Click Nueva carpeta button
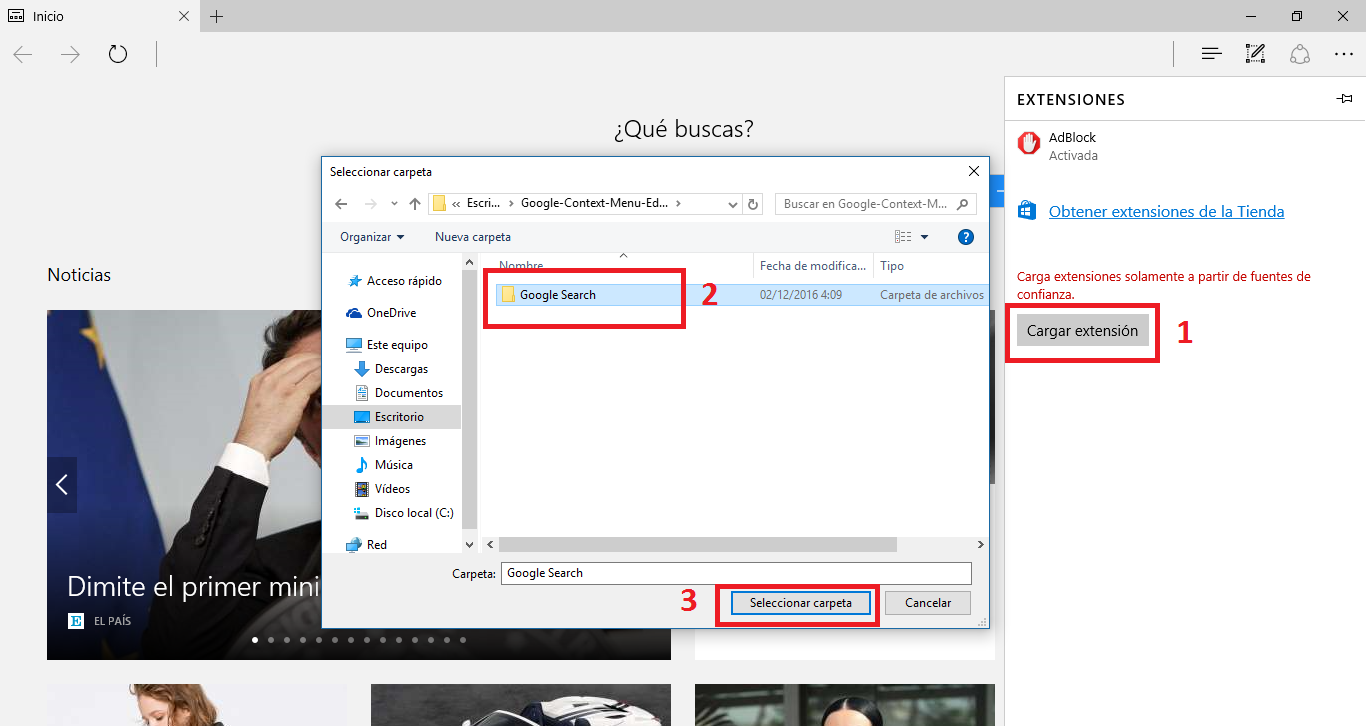 coord(473,237)
